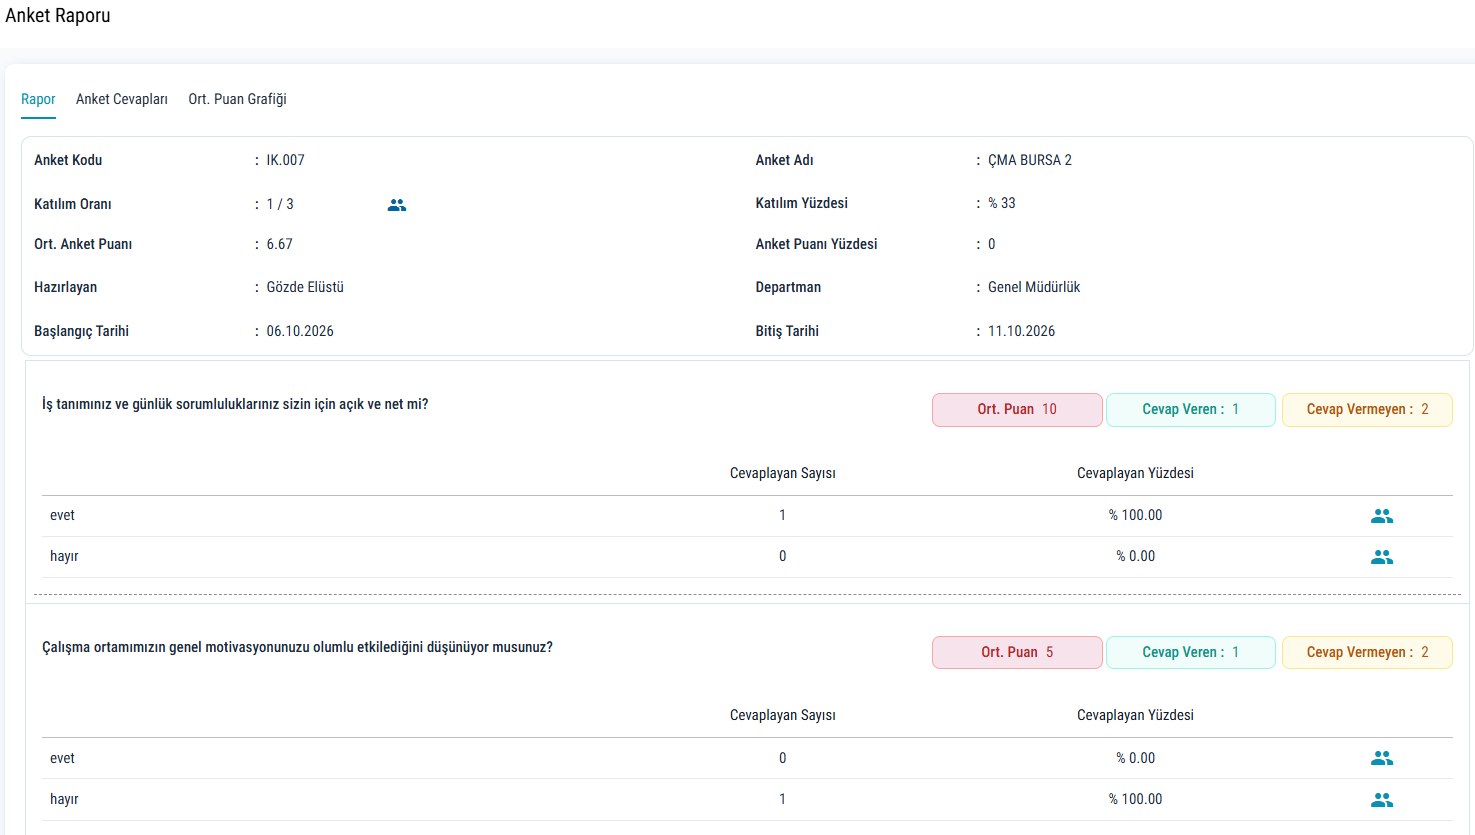Screen dimensions: 1475x835
Task: Select evet answer in first question
Action: click(62, 515)
